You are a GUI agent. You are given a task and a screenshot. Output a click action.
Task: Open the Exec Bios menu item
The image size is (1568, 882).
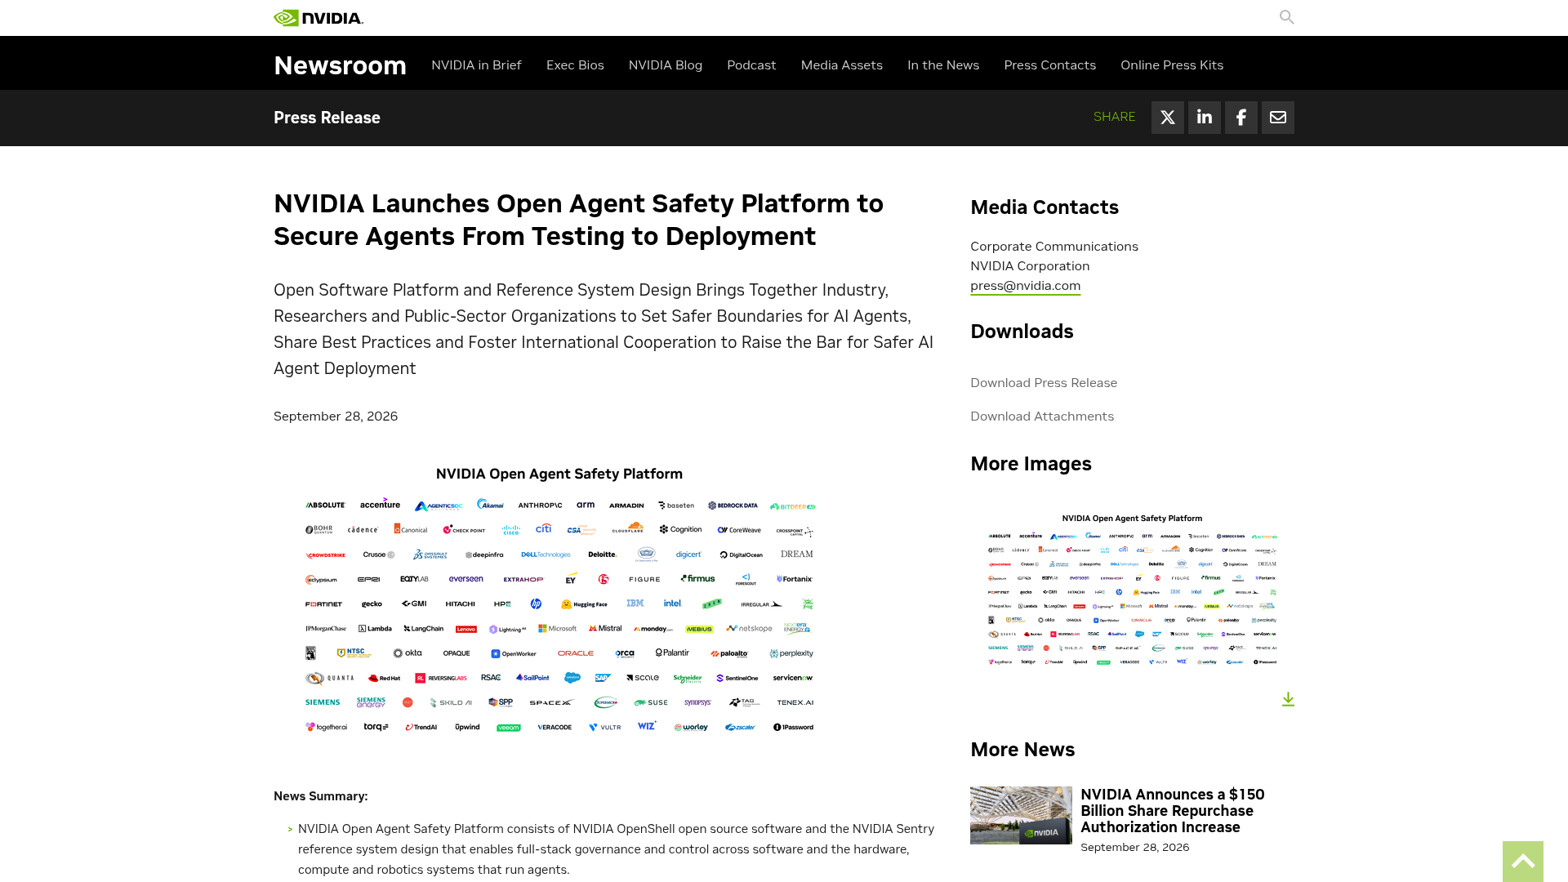pos(575,65)
